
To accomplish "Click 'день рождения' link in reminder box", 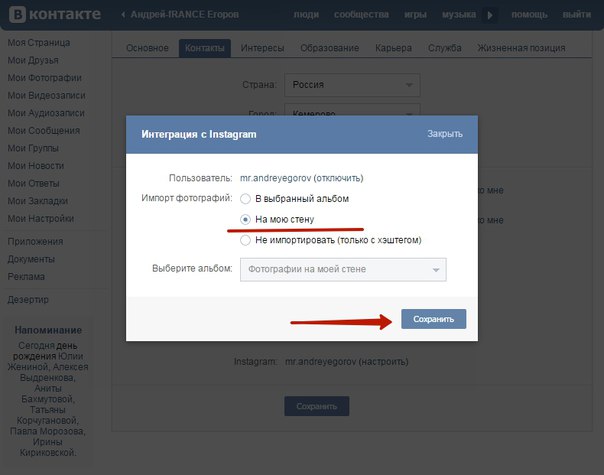I will [45, 351].
